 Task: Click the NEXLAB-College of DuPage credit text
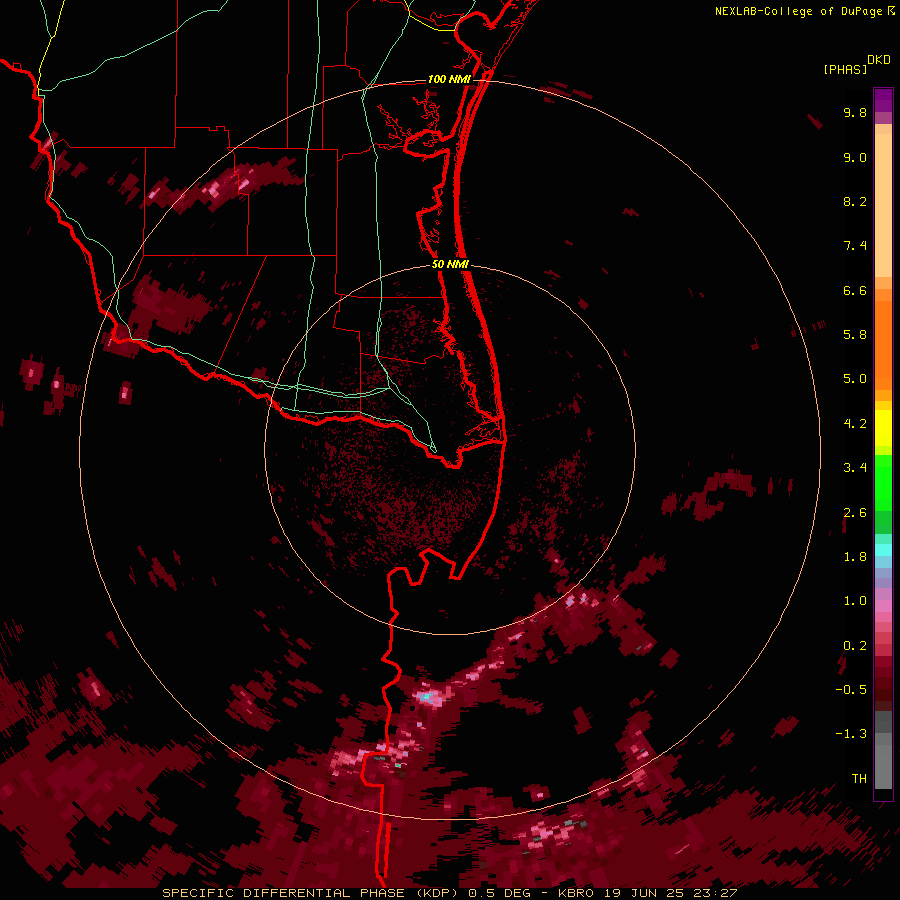804,11
